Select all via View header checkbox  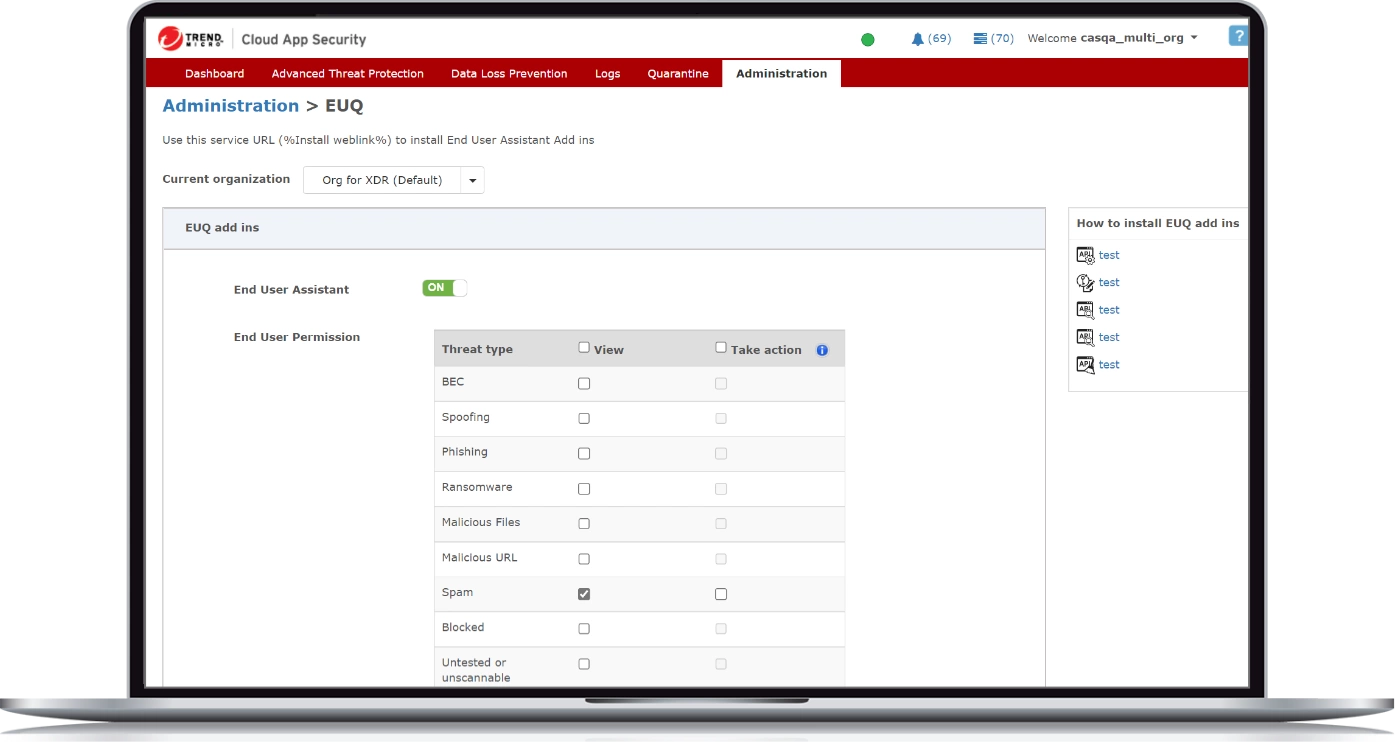[x=584, y=348]
